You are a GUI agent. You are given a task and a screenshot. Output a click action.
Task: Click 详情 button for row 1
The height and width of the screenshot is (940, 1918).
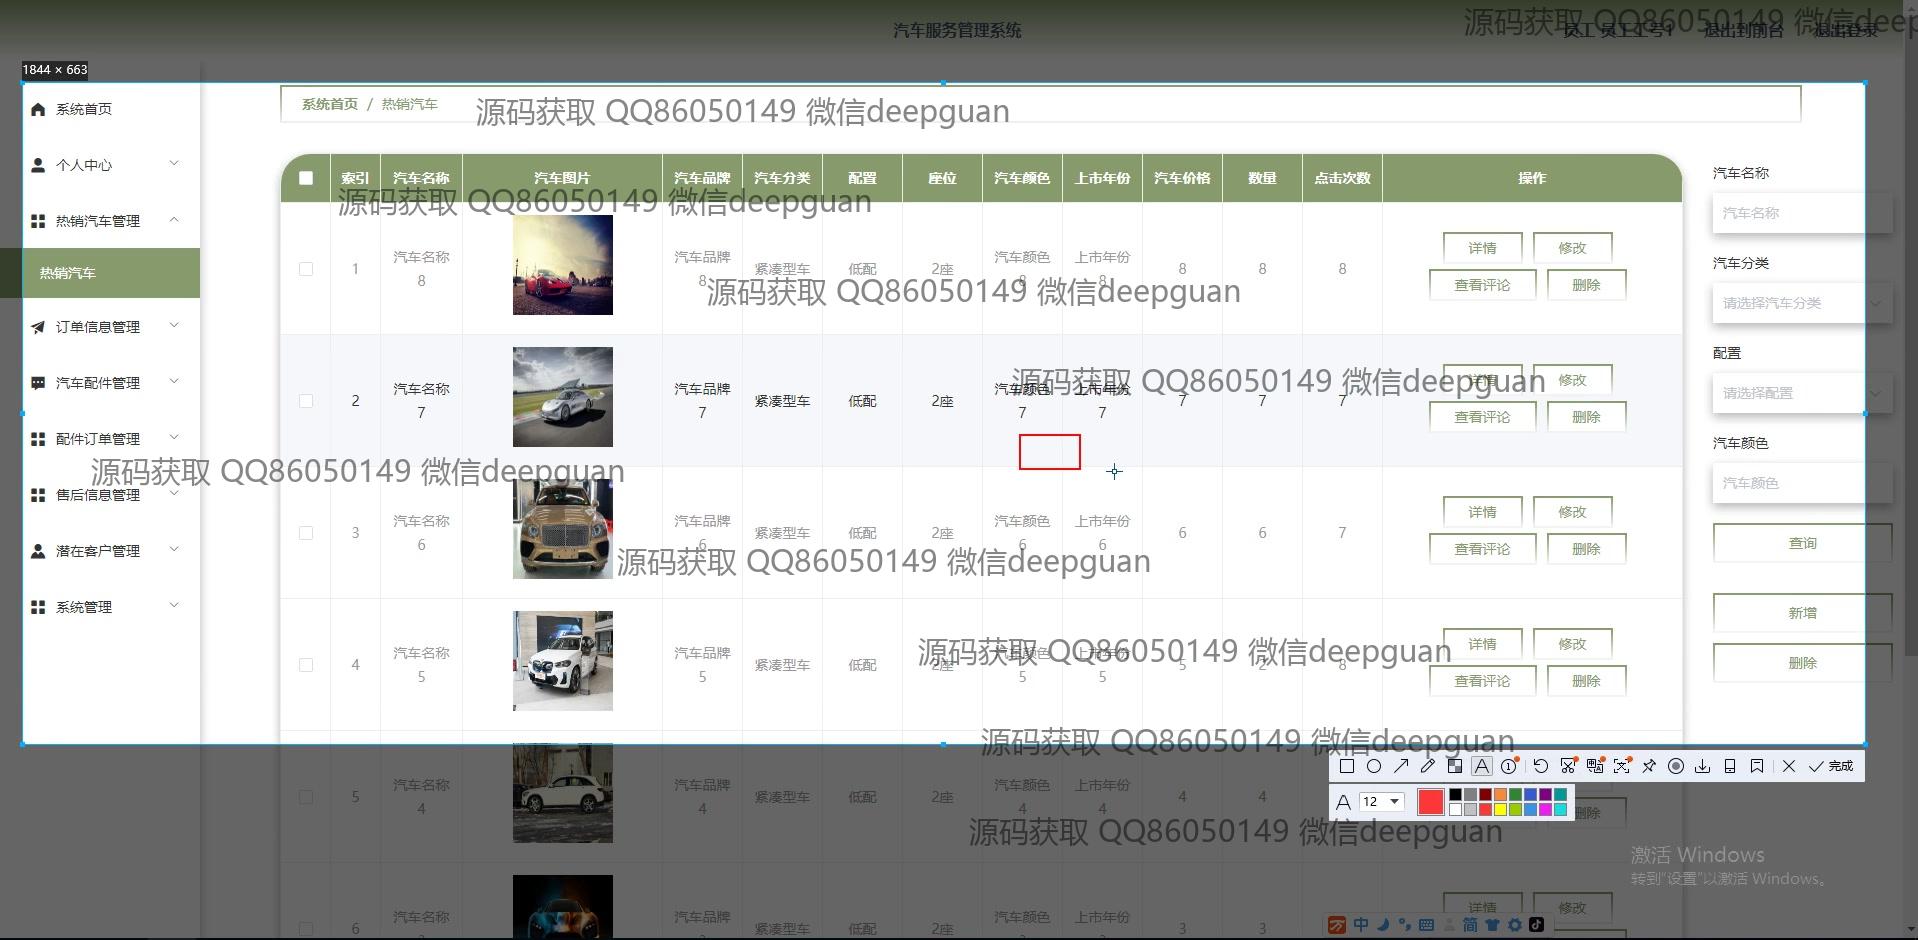(x=1482, y=248)
